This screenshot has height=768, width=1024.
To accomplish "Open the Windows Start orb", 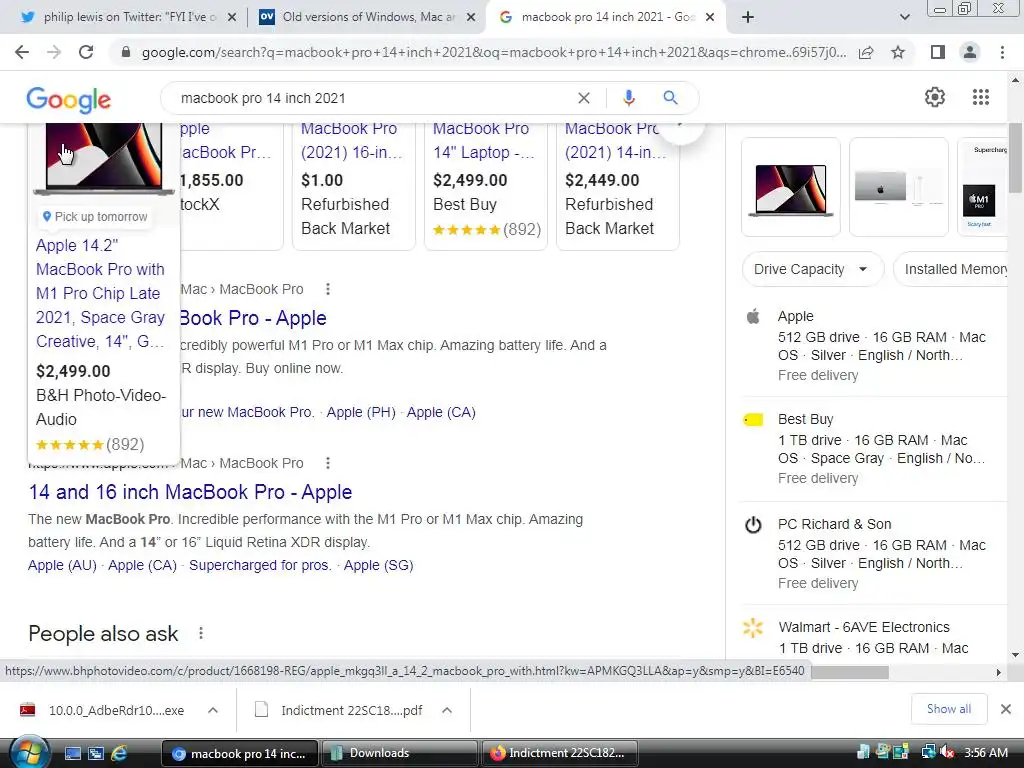I will (29, 752).
